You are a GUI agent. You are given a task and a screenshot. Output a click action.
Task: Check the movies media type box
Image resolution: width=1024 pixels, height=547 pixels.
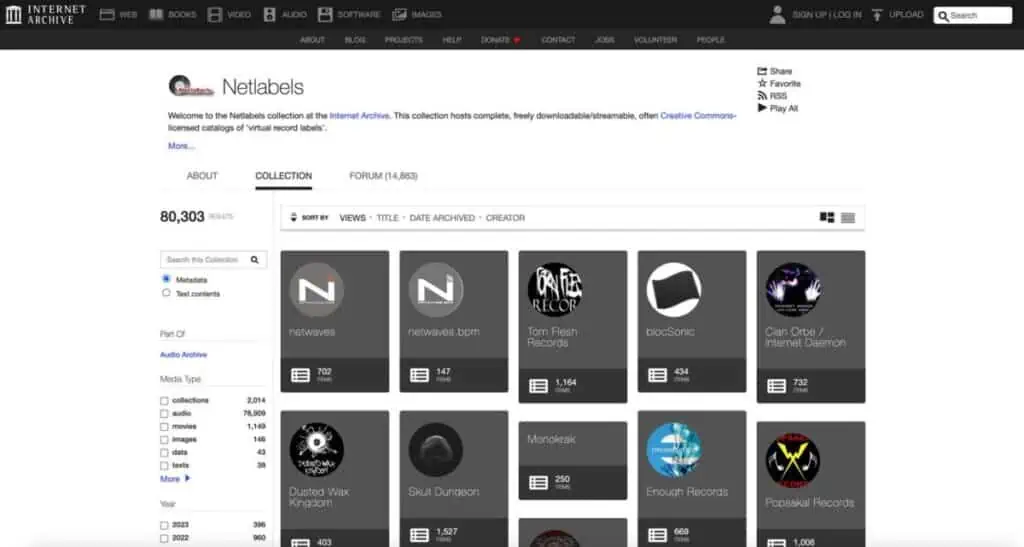click(x=164, y=427)
